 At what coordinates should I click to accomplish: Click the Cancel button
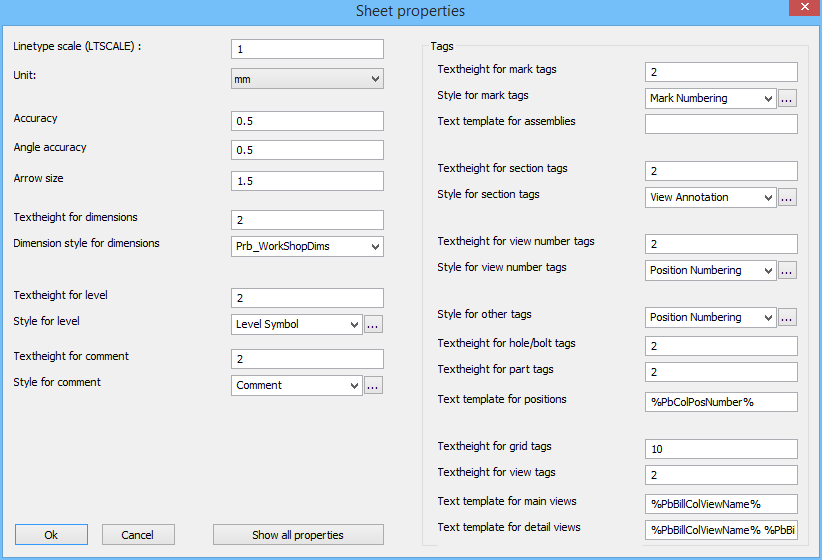coord(138,535)
